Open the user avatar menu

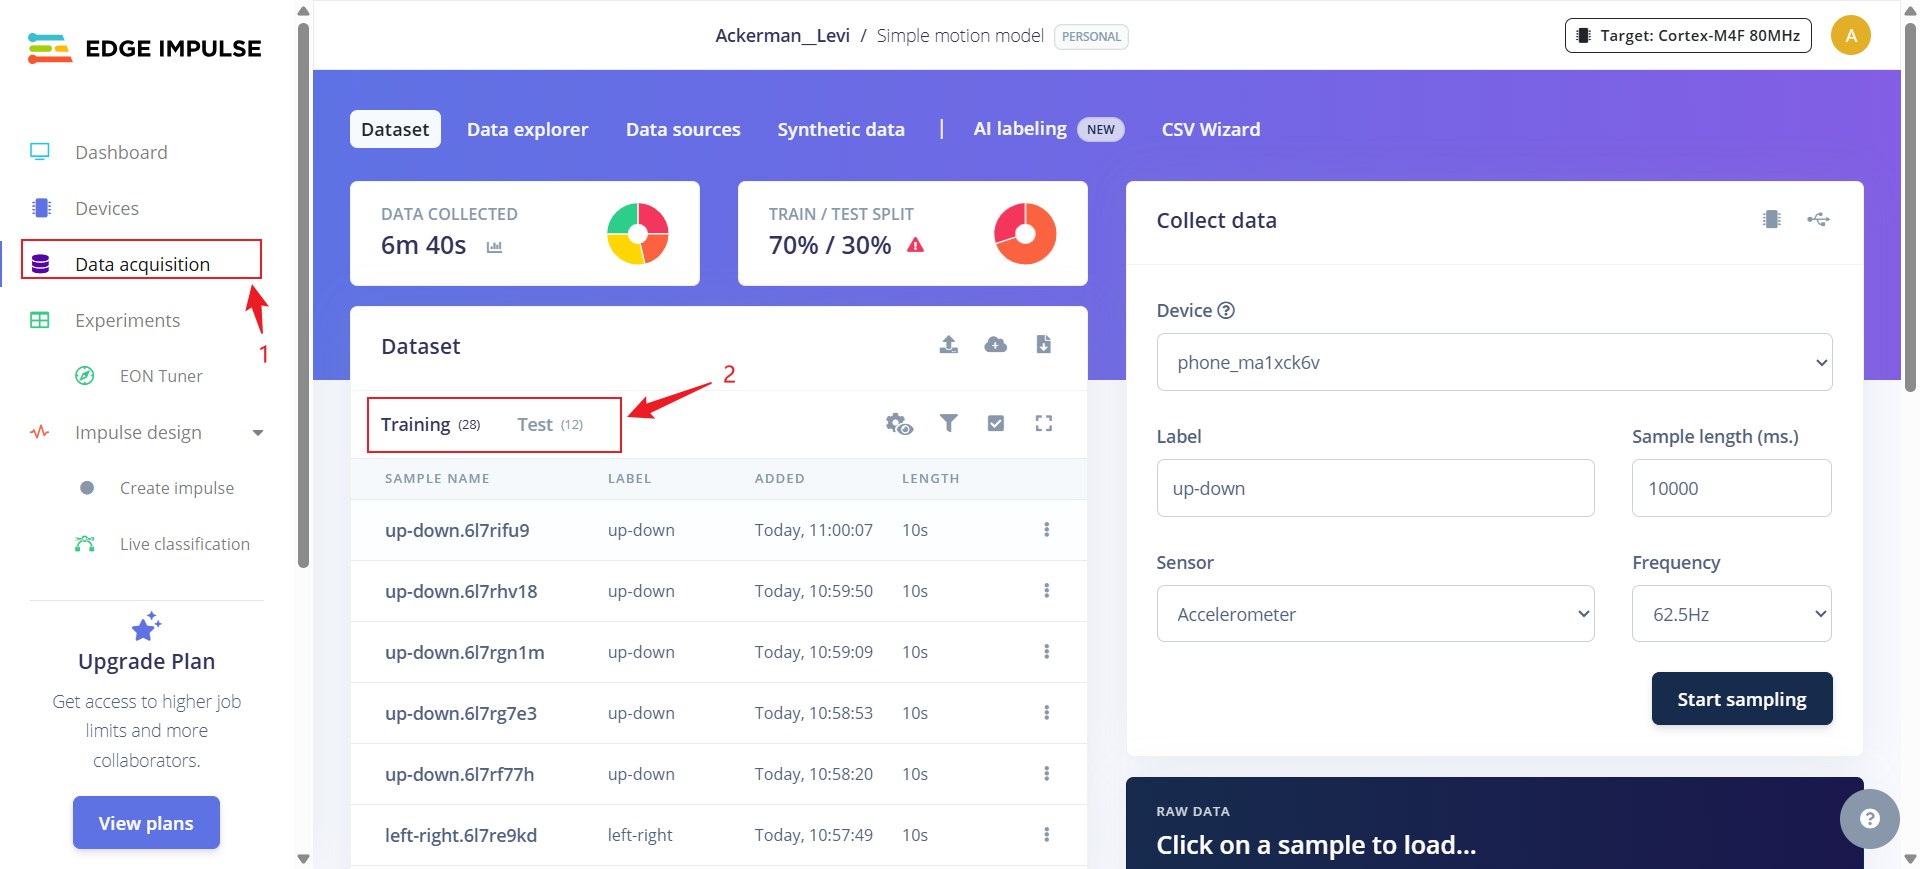pyautogui.click(x=1850, y=36)
